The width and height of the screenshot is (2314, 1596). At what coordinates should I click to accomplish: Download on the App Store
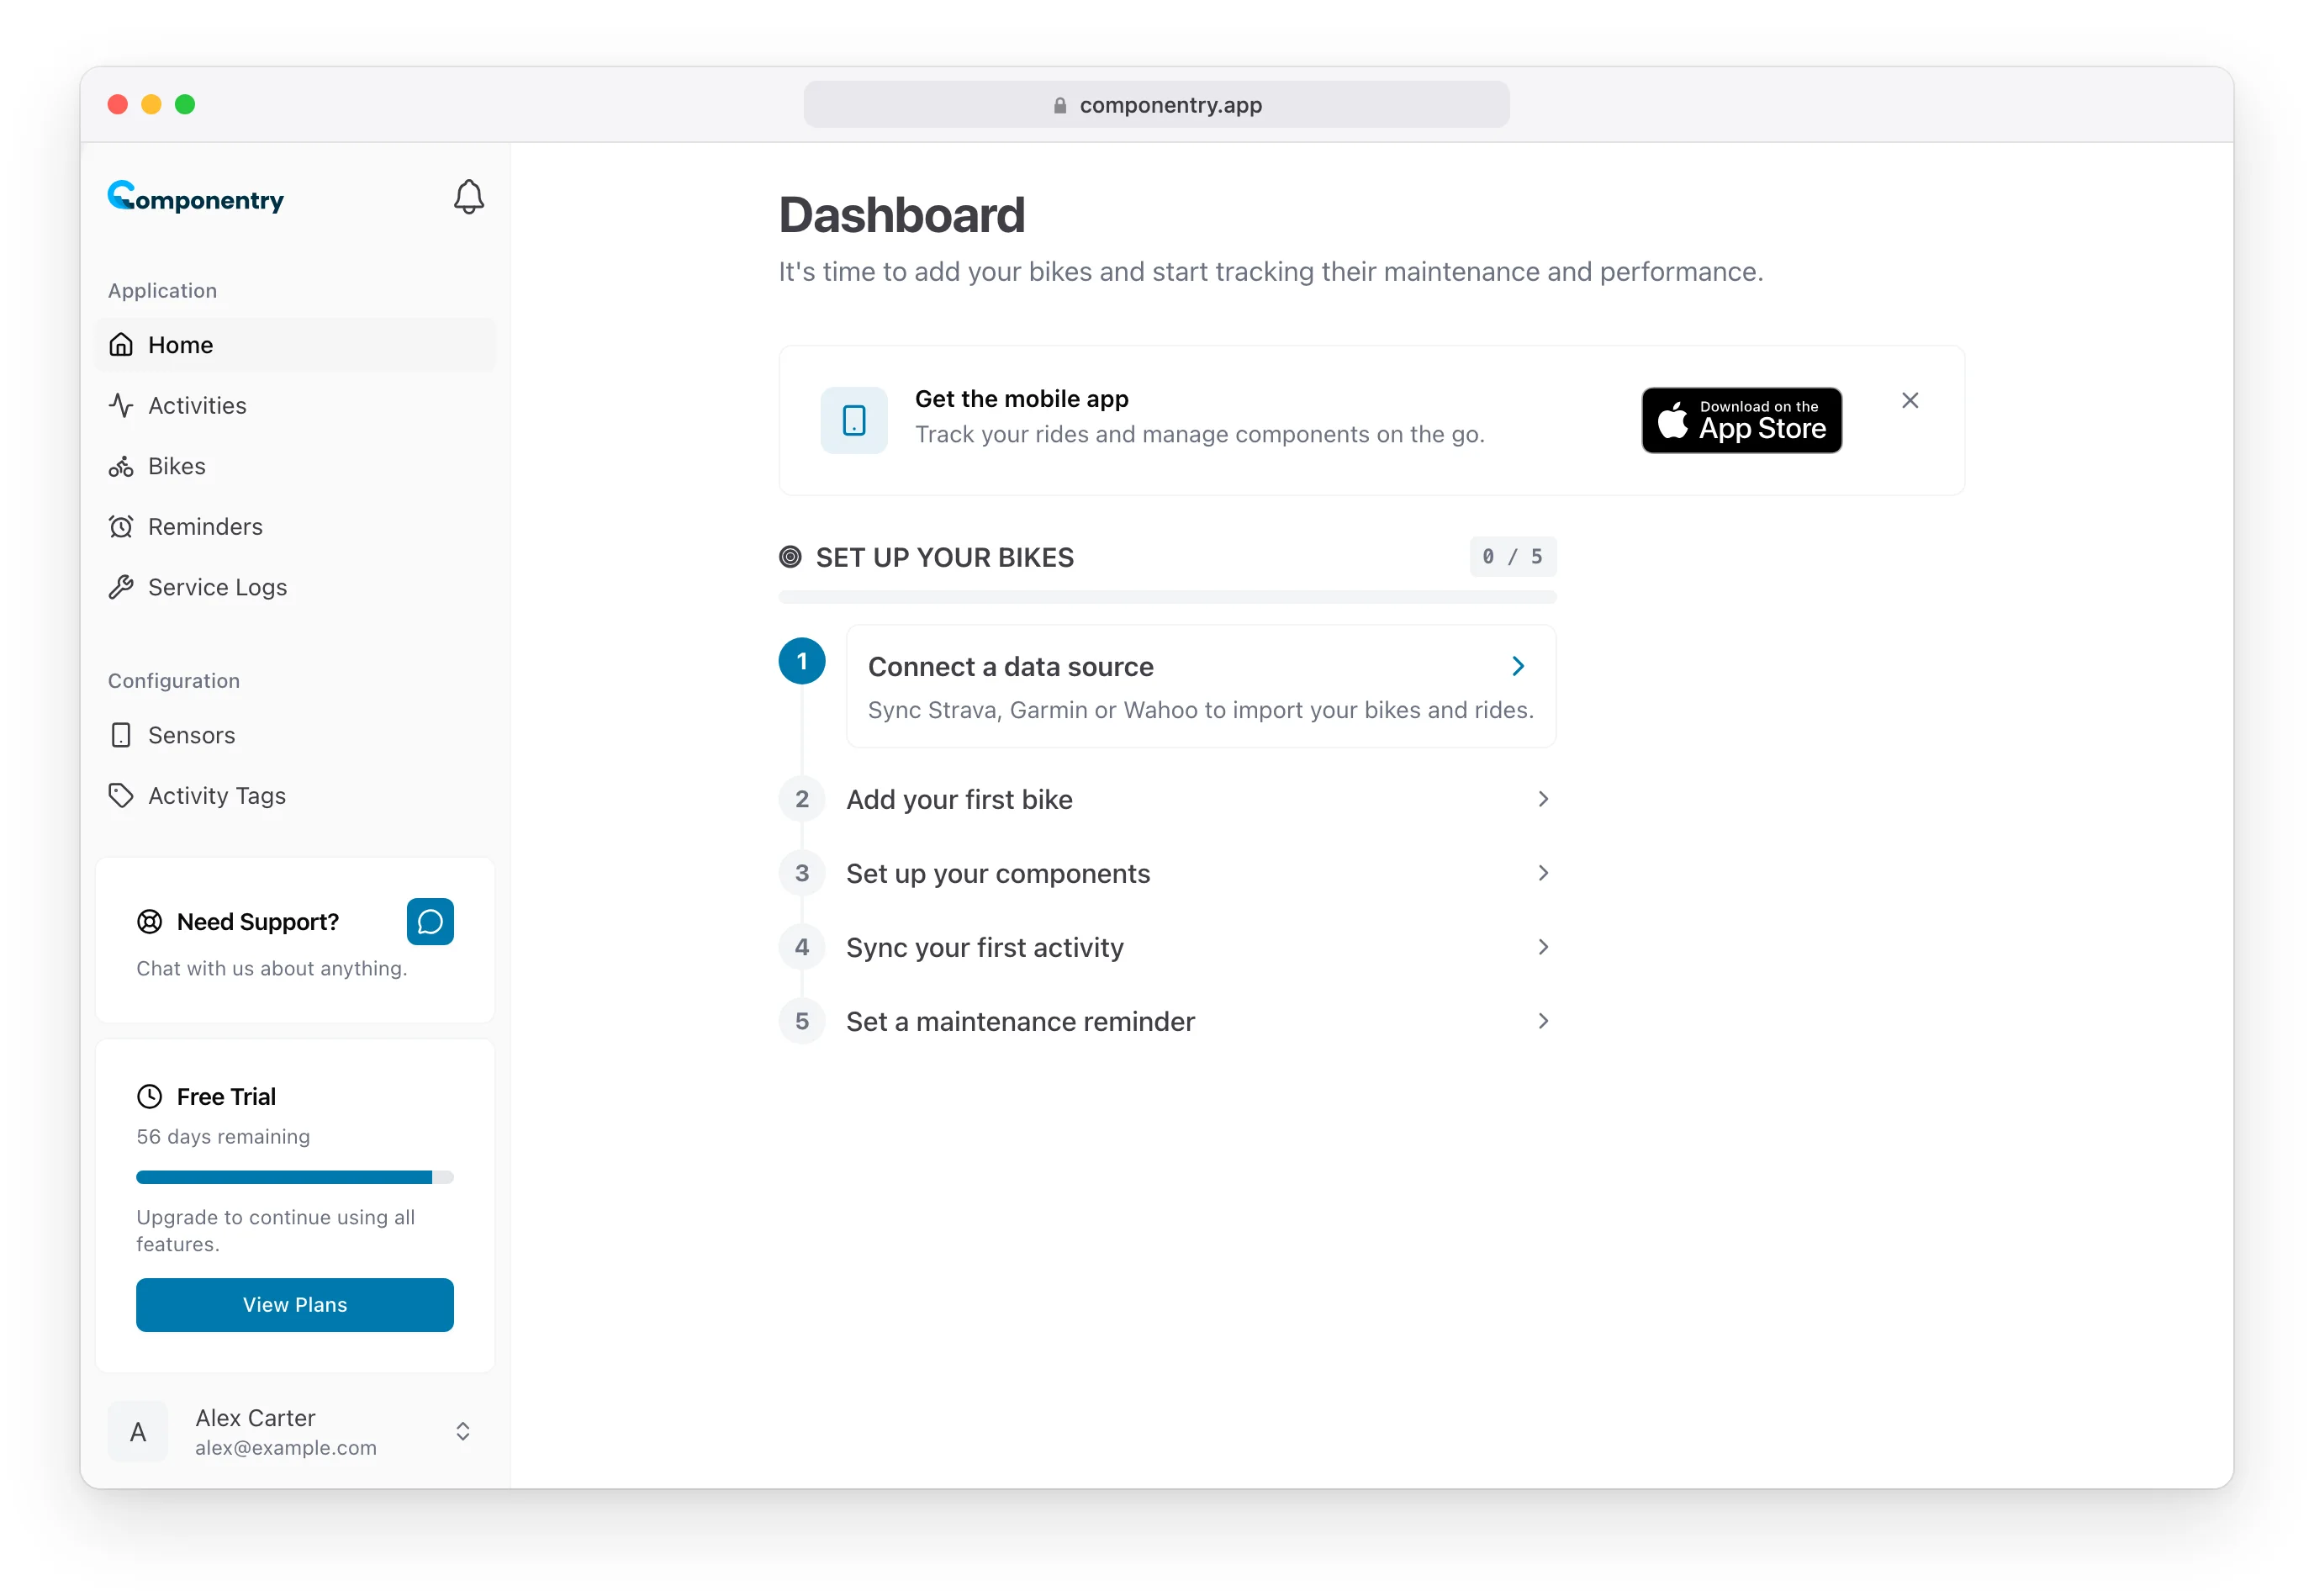coord(1741,420)
